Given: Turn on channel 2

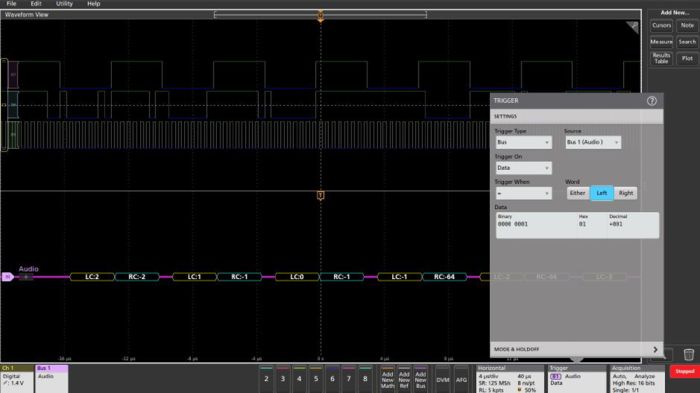Looking at the screenshot, I should (266, 379).
